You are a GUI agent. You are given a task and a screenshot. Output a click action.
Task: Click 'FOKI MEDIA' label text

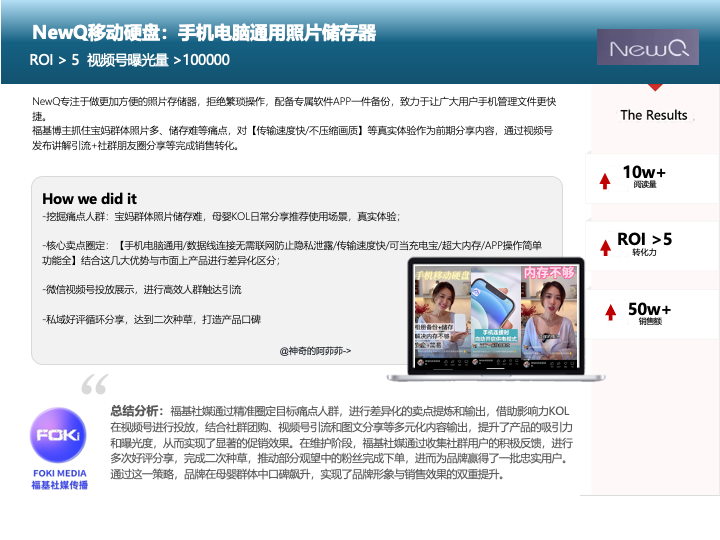[60, 473]
